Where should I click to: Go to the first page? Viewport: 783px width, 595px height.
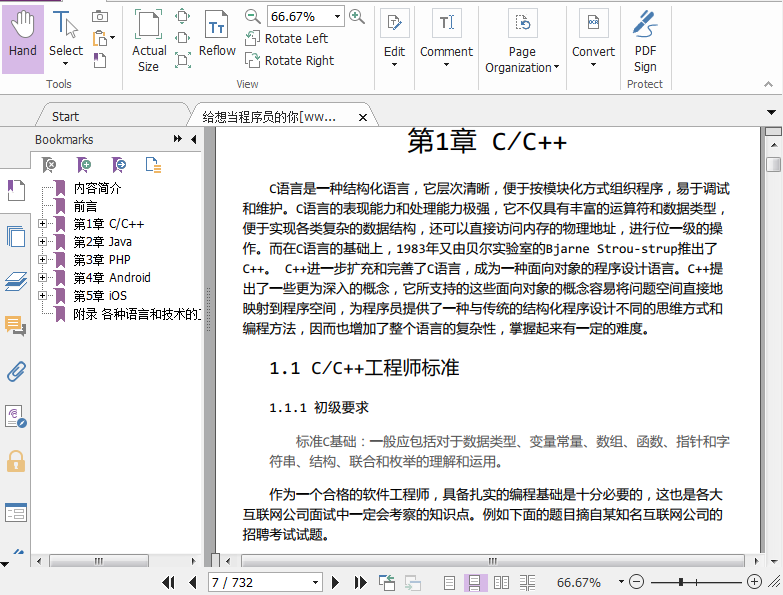click(169, 582)
